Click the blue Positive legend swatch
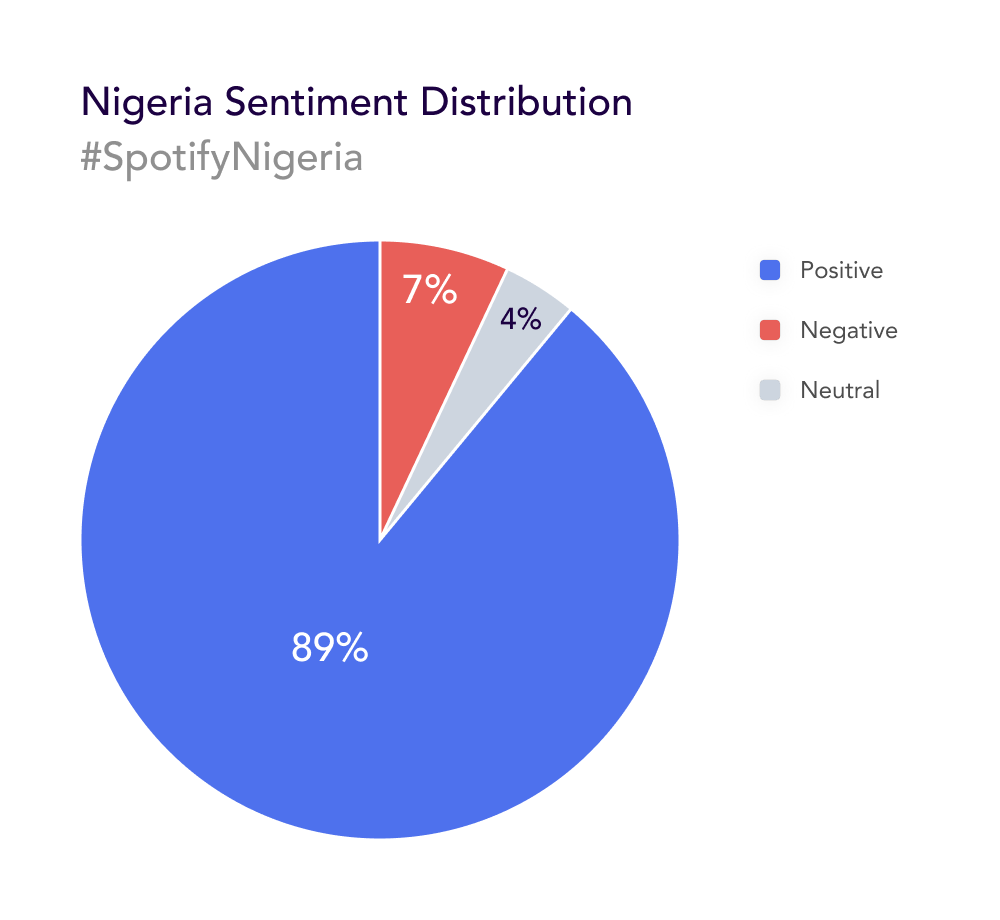This screenshot has height=920, width=1000. pos(770,270)
